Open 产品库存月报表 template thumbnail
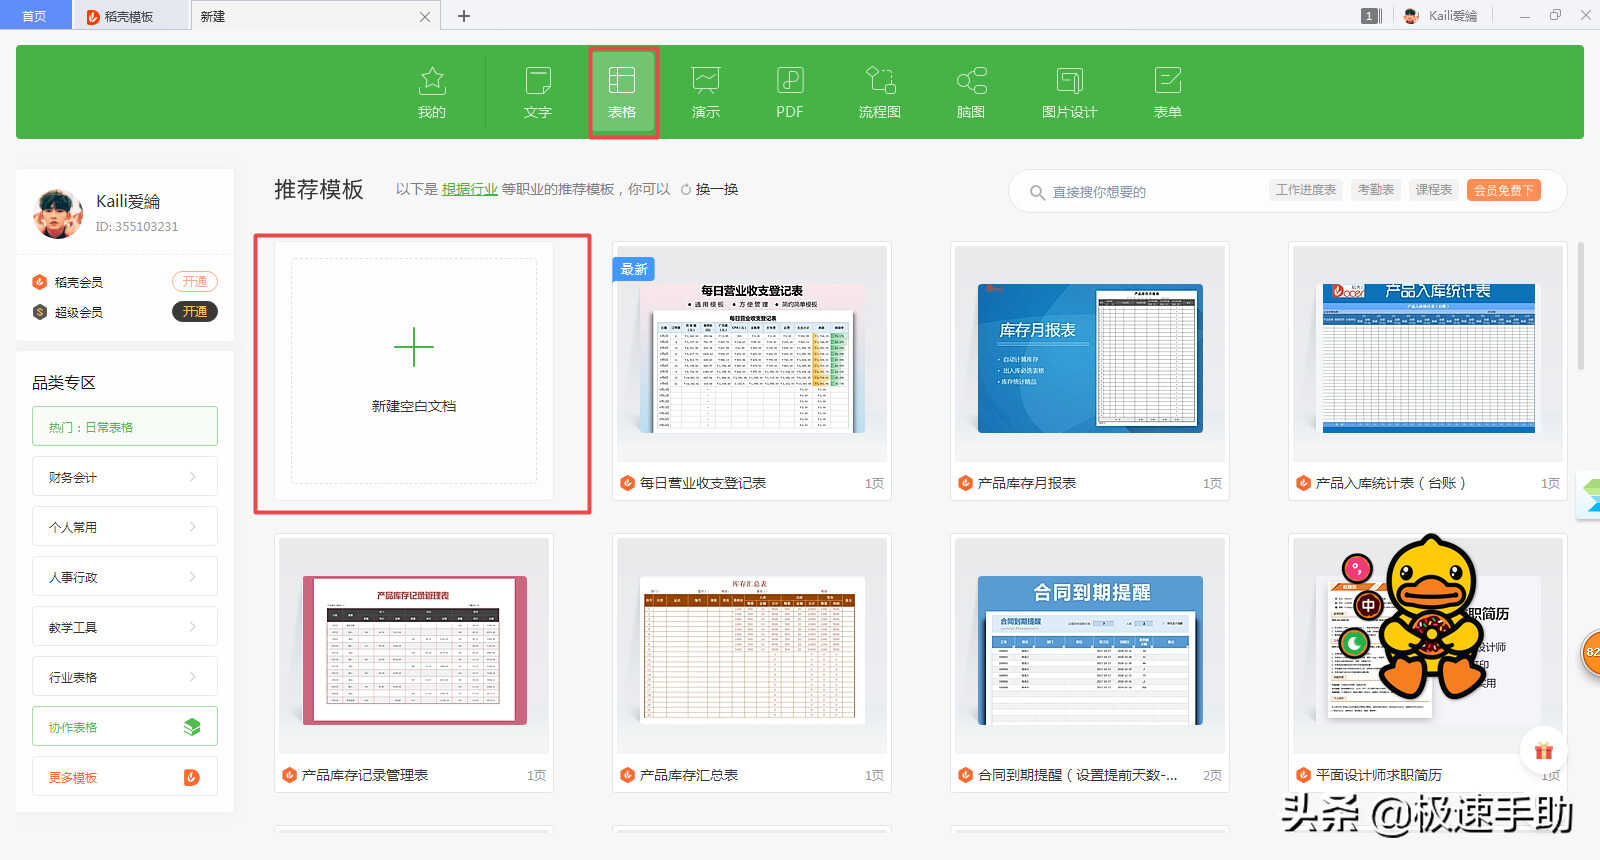Viewport: 1600px width, 860px height. pyautogui.click(x=1090, y=354)
